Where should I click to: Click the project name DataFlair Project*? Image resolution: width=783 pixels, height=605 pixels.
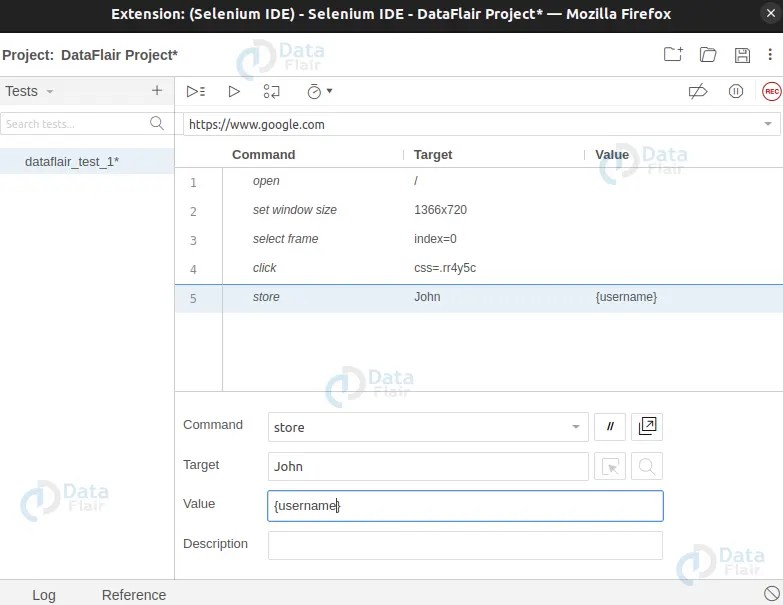pyautogui.click(x=119, y=55)
